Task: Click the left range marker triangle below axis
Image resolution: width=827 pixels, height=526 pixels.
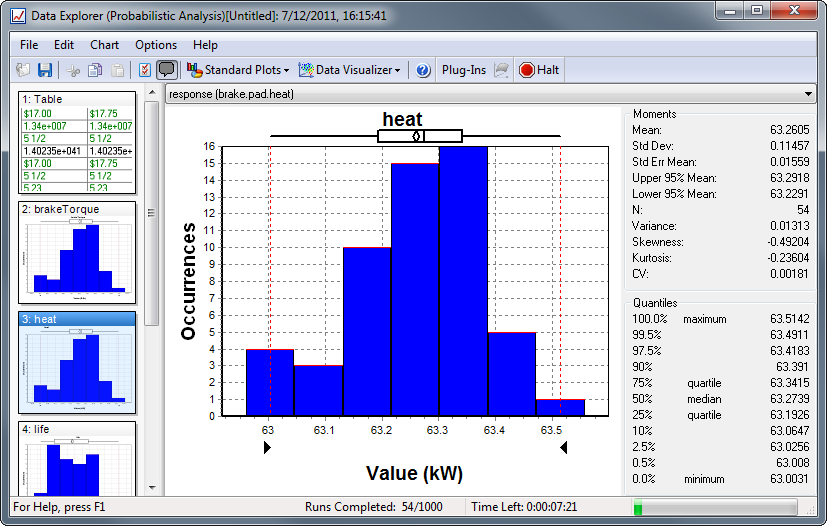Action: pyautogui.click(x=267, y=449)
